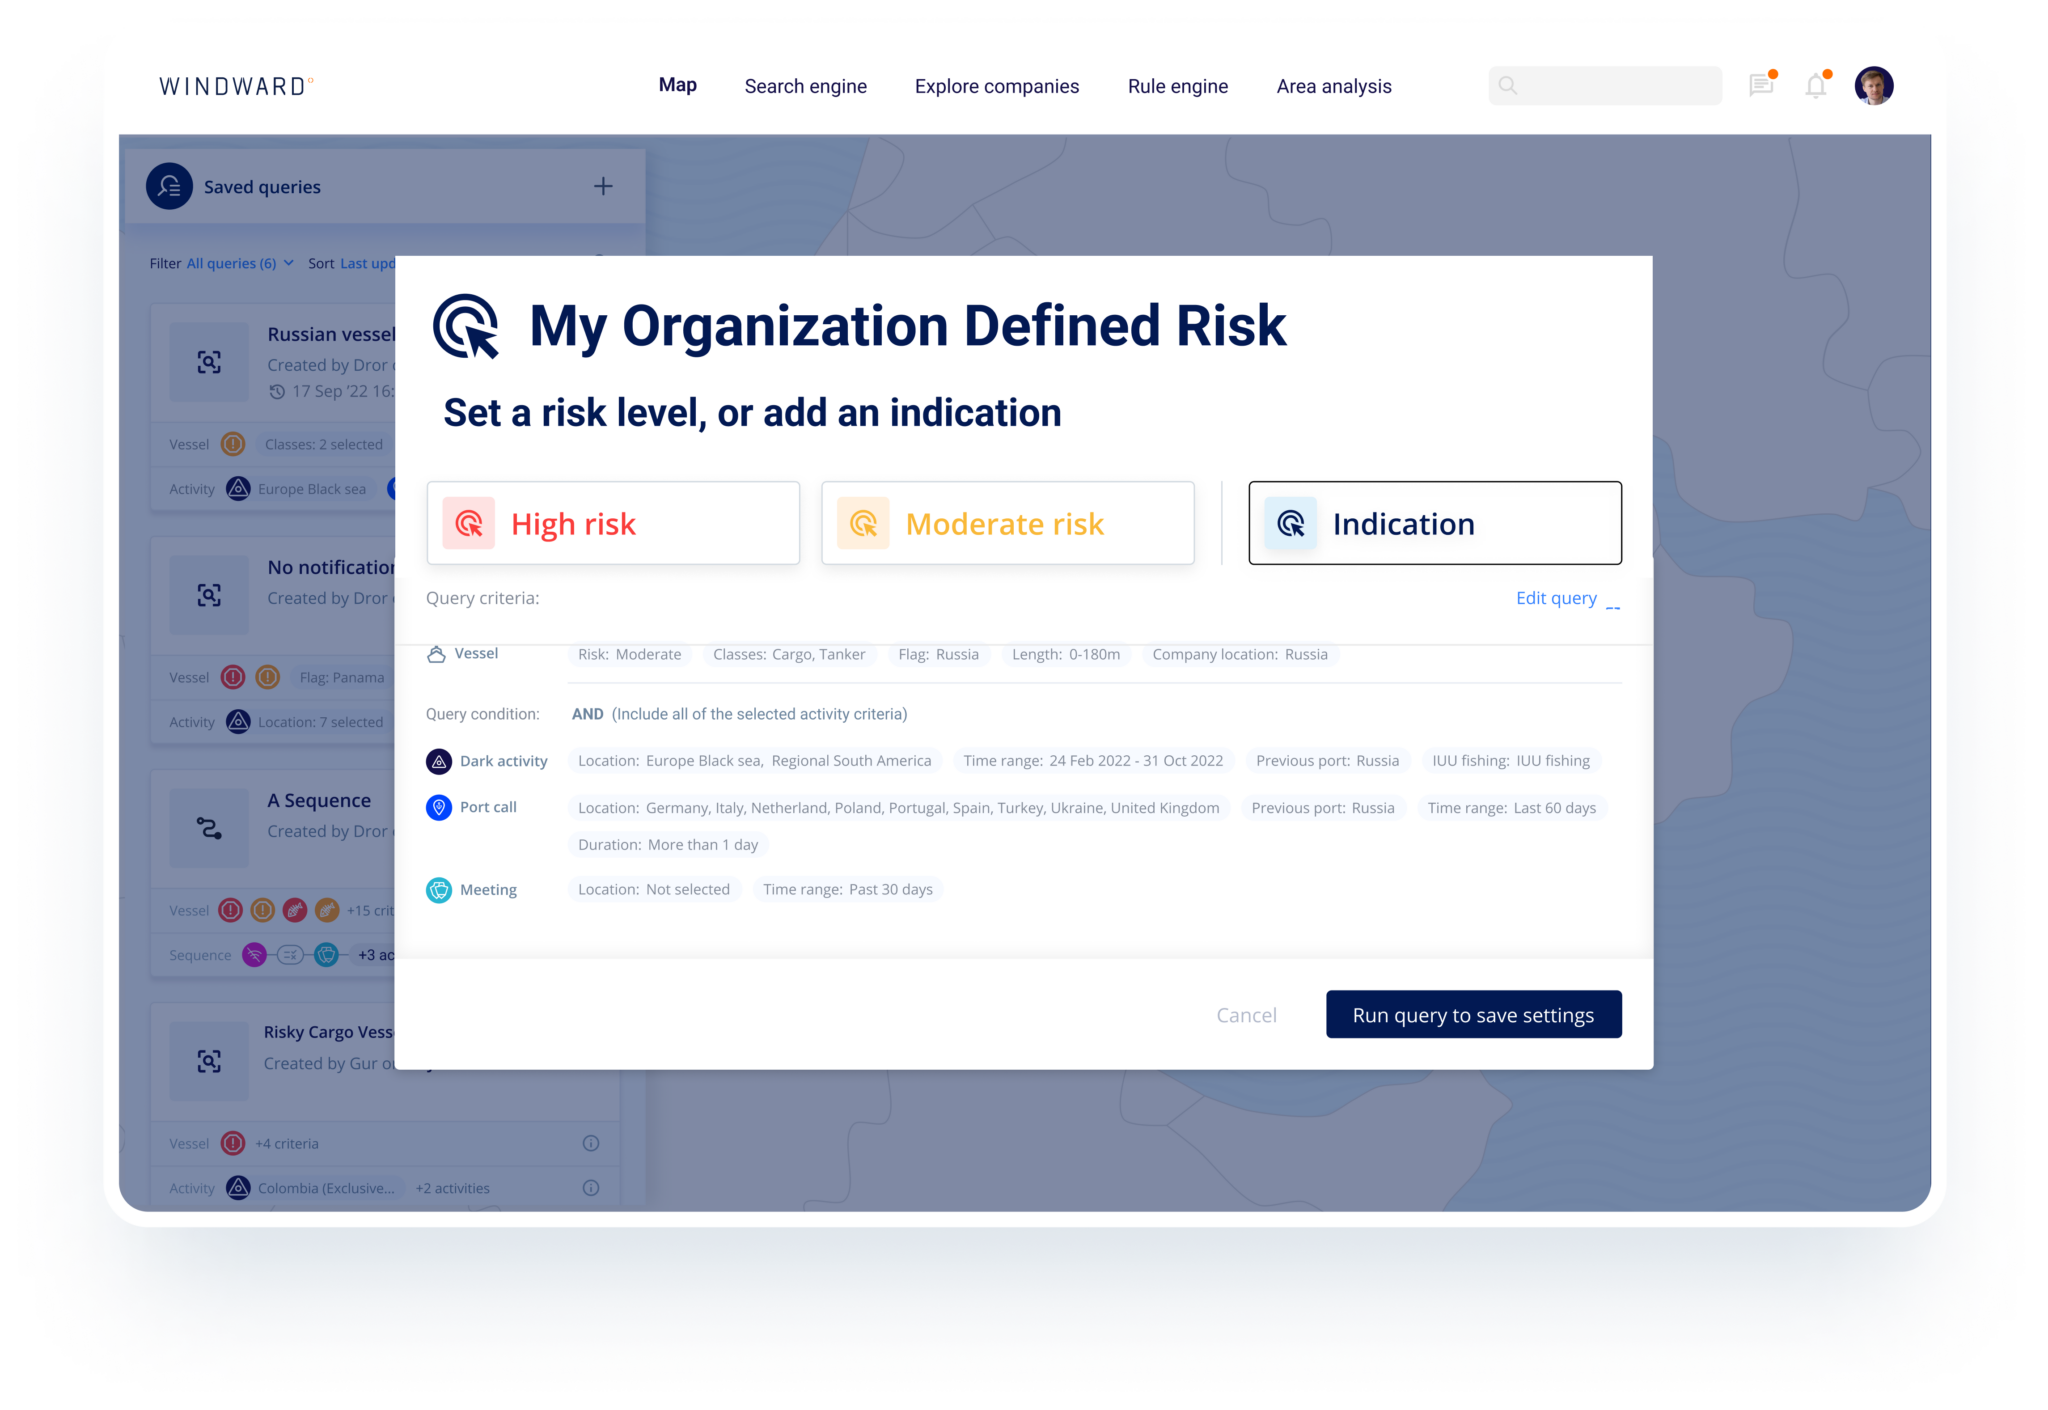This screenshot has width=2048, height=1410.
Task: Expand the Risky Cargo Vessel info icon
Action: (591, 1143)
